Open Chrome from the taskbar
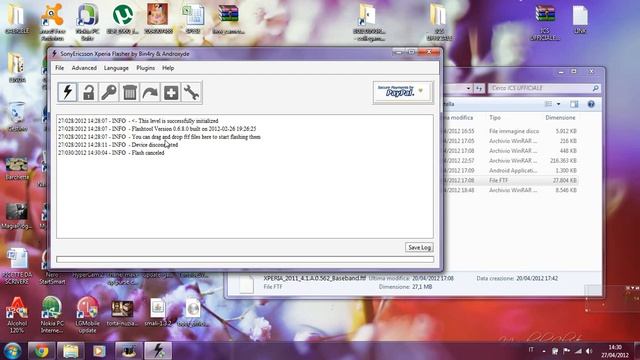Viewport: 640px width, 360px height. (x=41, y=351)
